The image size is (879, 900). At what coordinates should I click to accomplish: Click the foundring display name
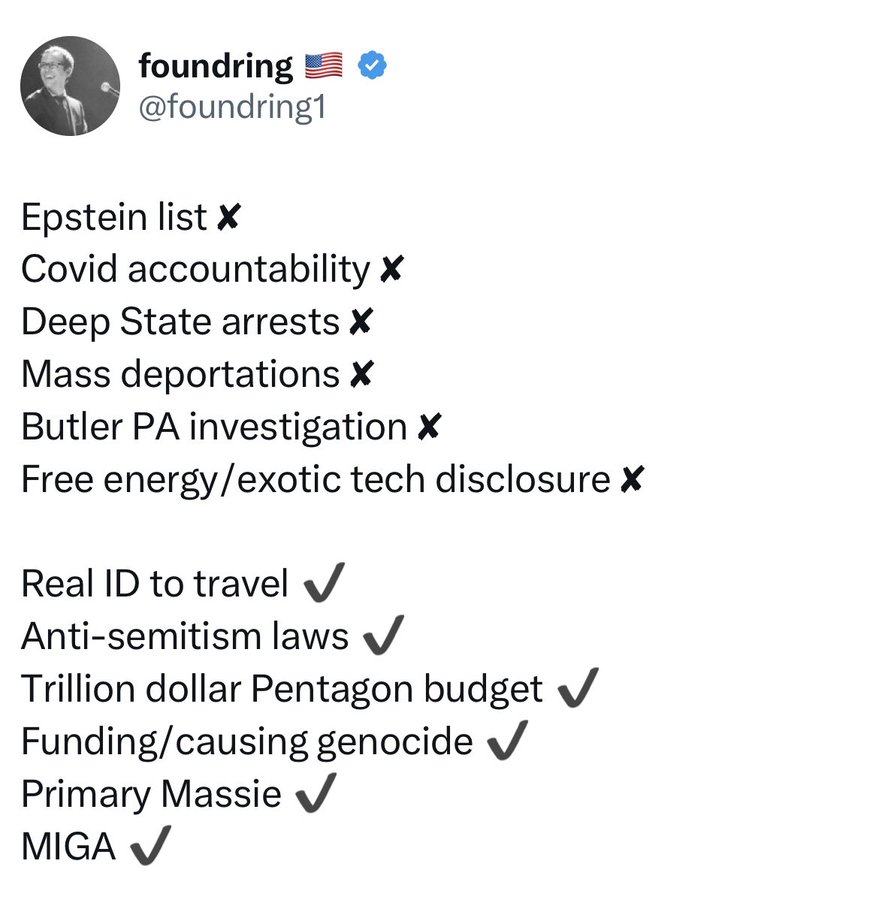[216, 65]
